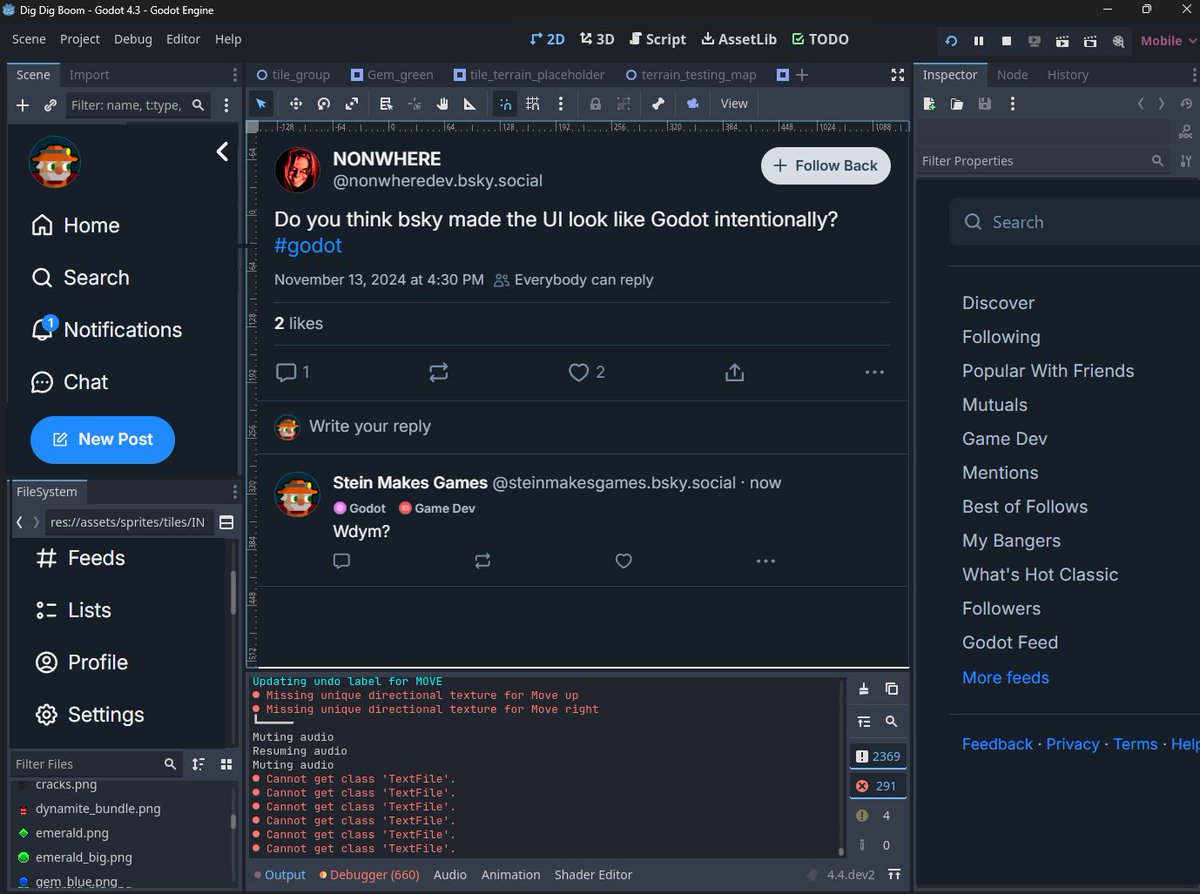
Task: Pause the running project
Action: click(979, 41)
